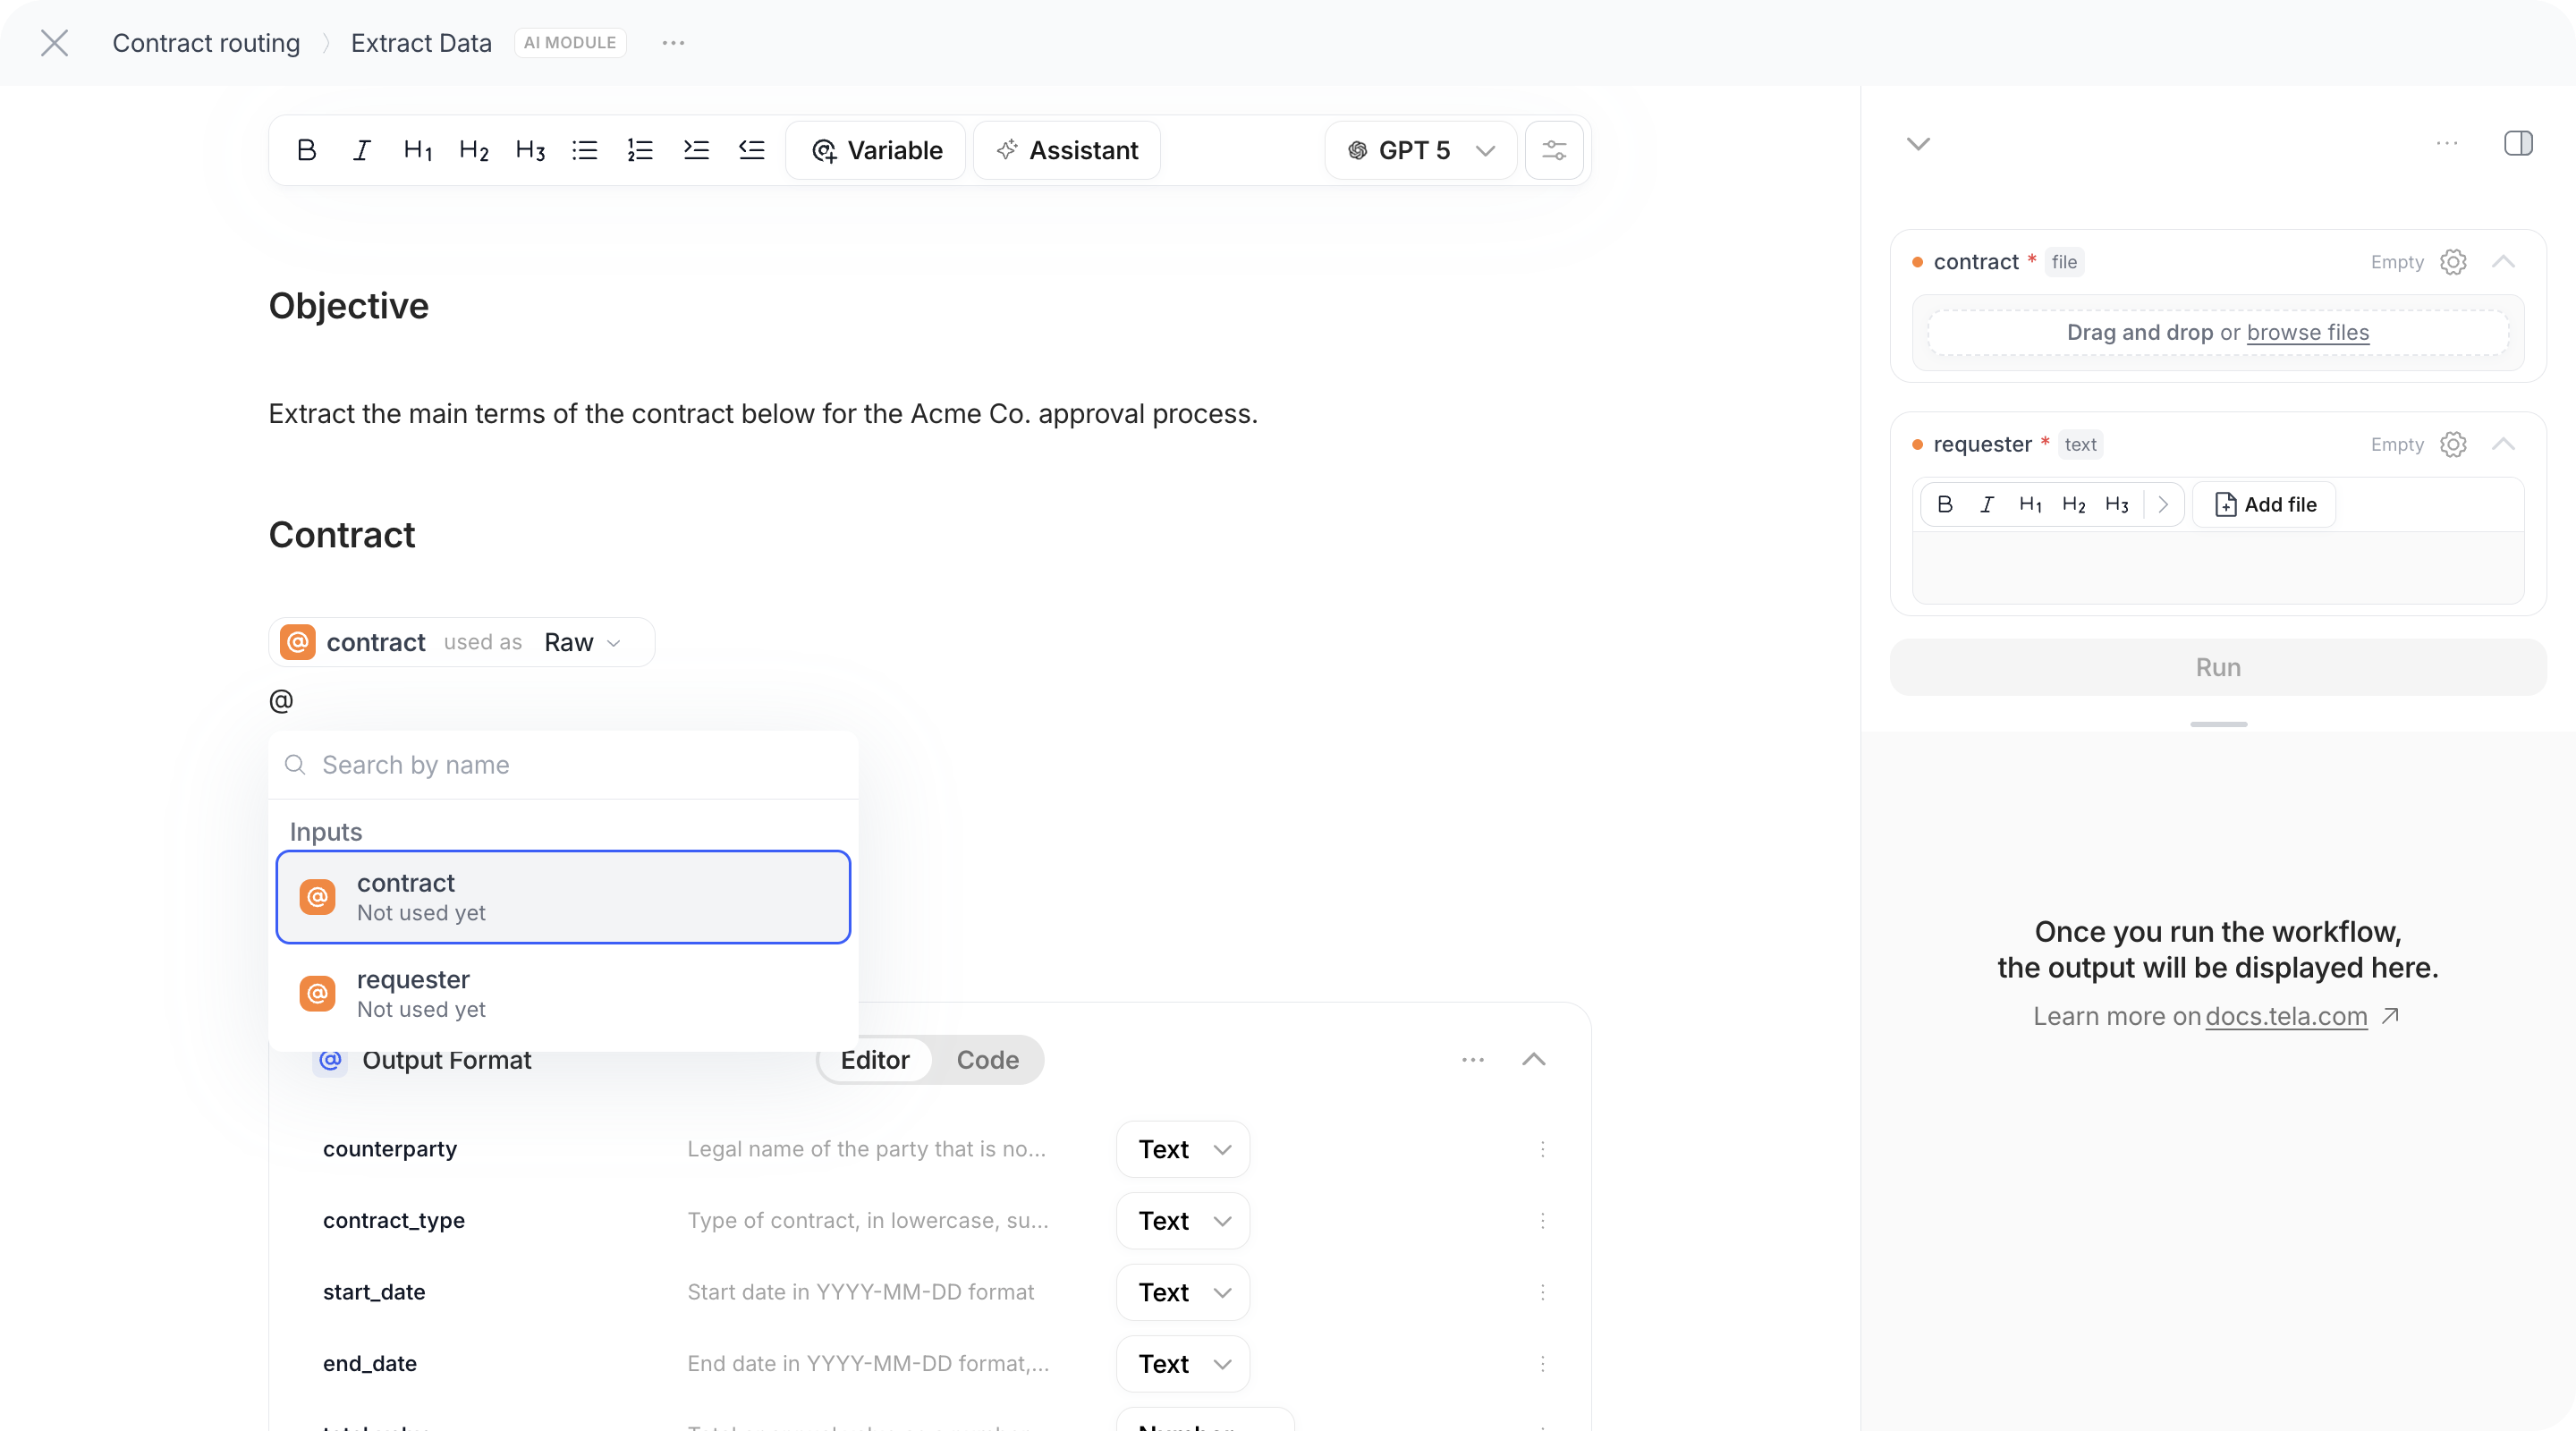Open the docs.tela.com link
Viewport: 2576px width, 1431px height.
click(x=2286, y=1016)
